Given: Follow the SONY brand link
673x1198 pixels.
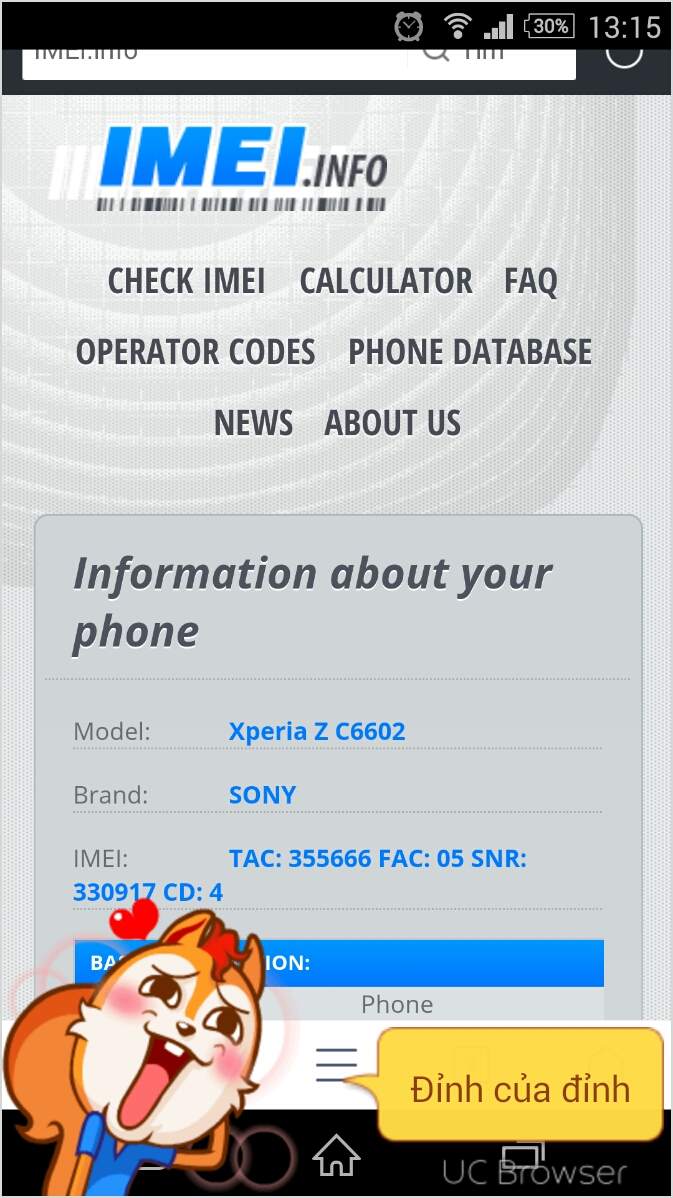Looking at the screenshot, I should (x=262, y=795).
